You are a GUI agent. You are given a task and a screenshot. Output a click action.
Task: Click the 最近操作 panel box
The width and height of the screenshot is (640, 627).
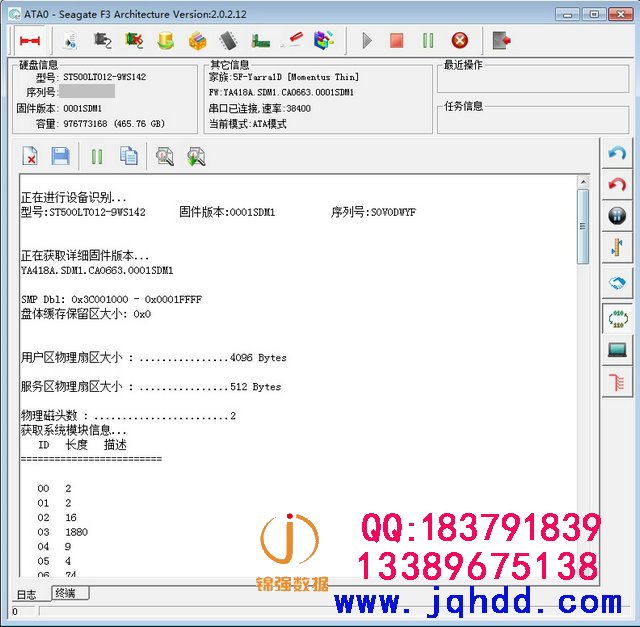pyautogui.click(x=533, y=78)
